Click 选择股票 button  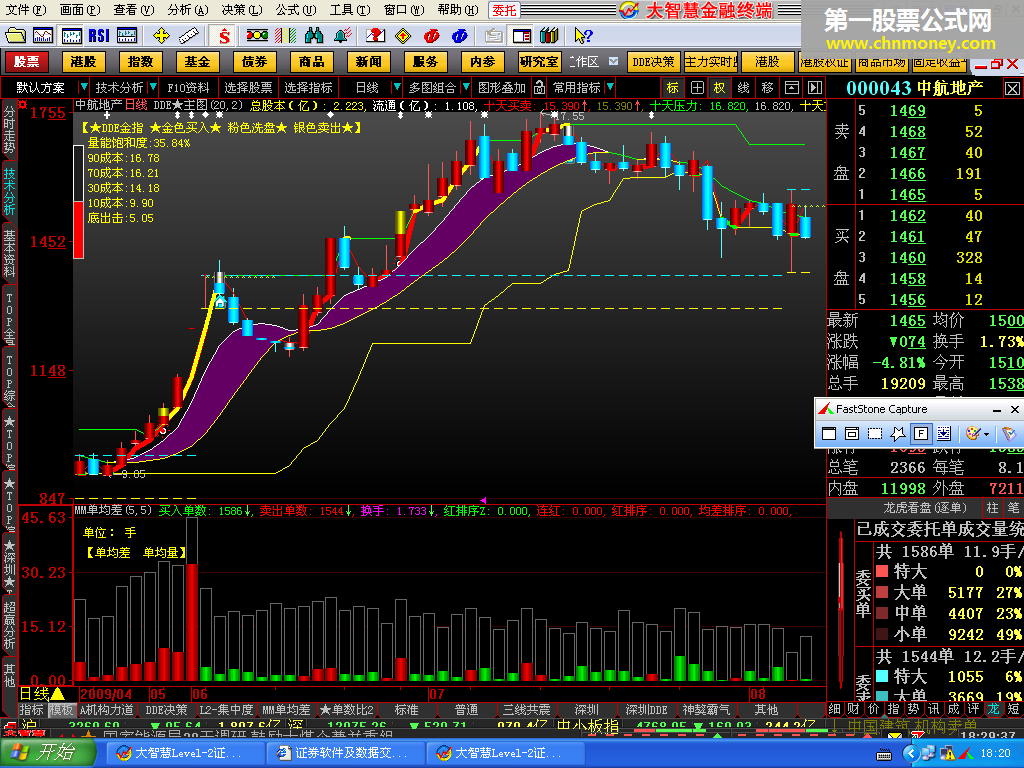(x=248, y=87)
